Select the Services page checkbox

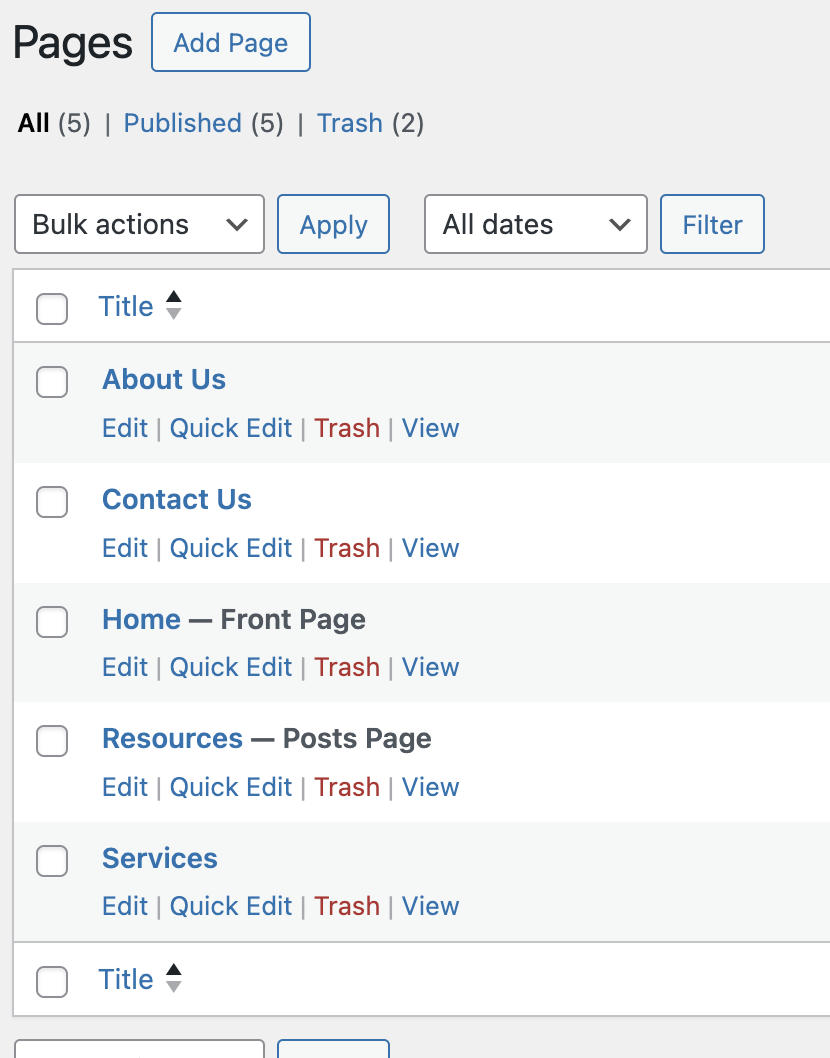(x=52, y=860)
